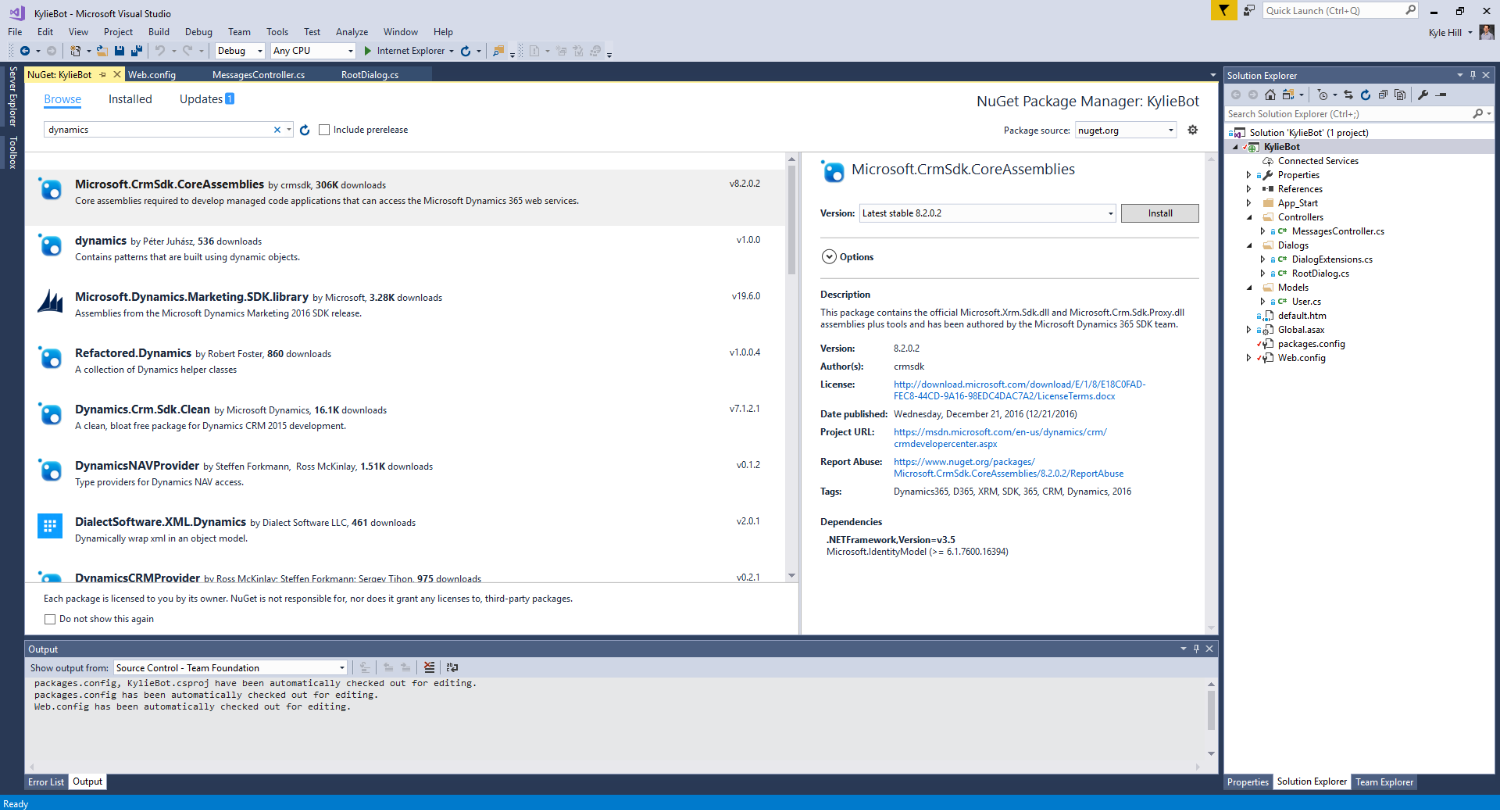The image size is (1500, 810).
Task: Clear all output with the Clear All icon
Action: coord(429,667)
